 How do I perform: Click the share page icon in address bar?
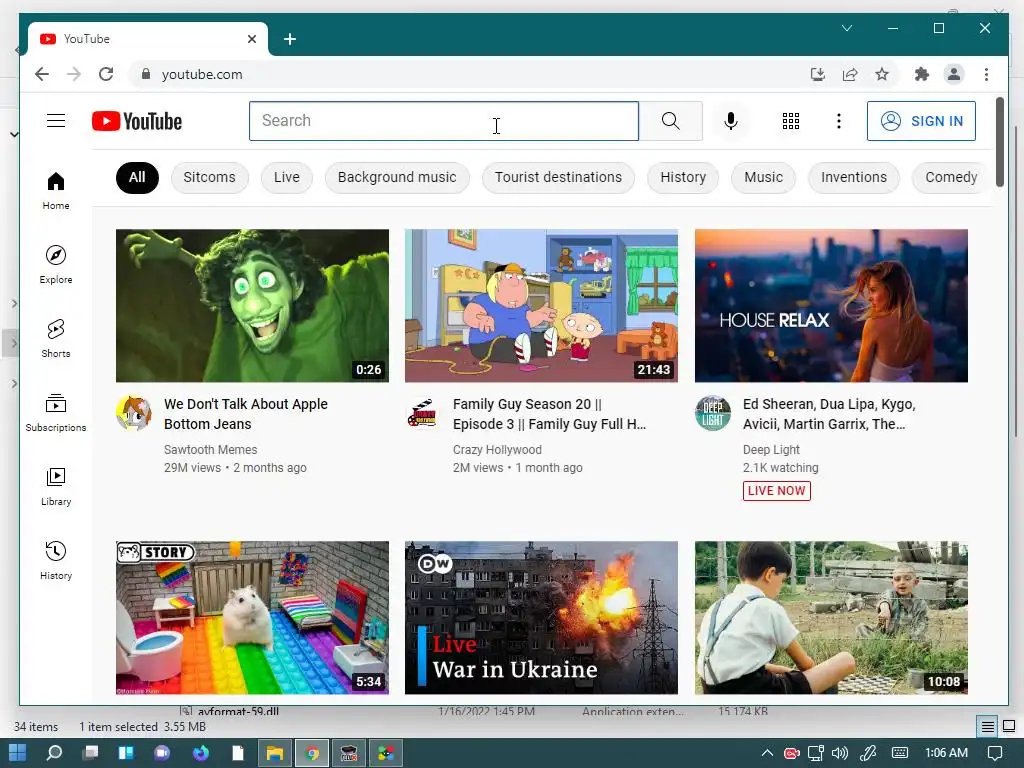[850, 74]
